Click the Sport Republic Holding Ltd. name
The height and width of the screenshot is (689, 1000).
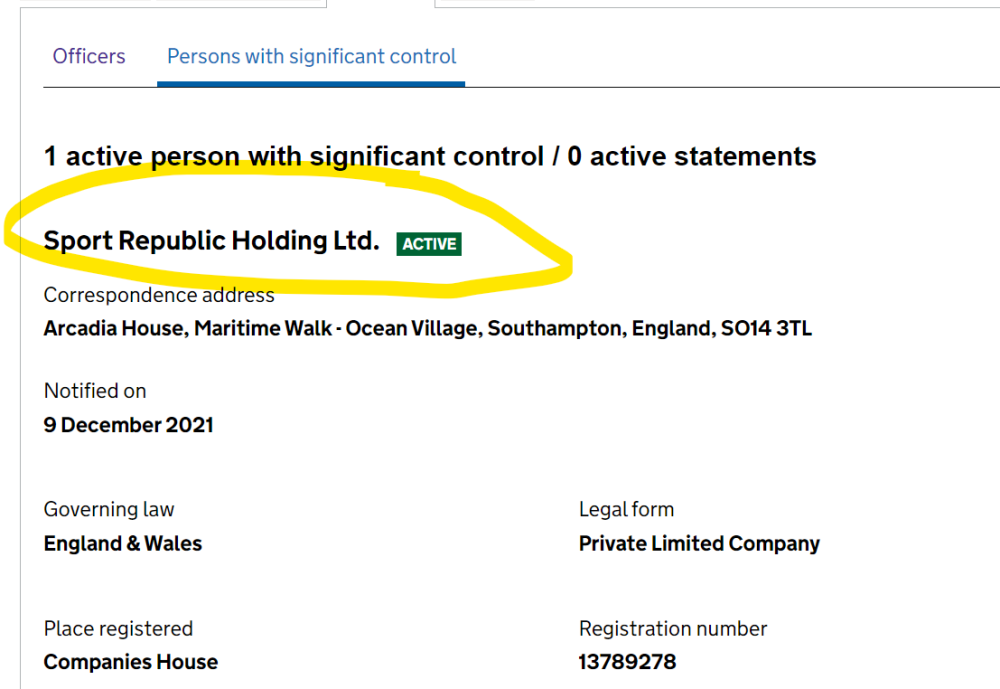click(x=211, y=241)
